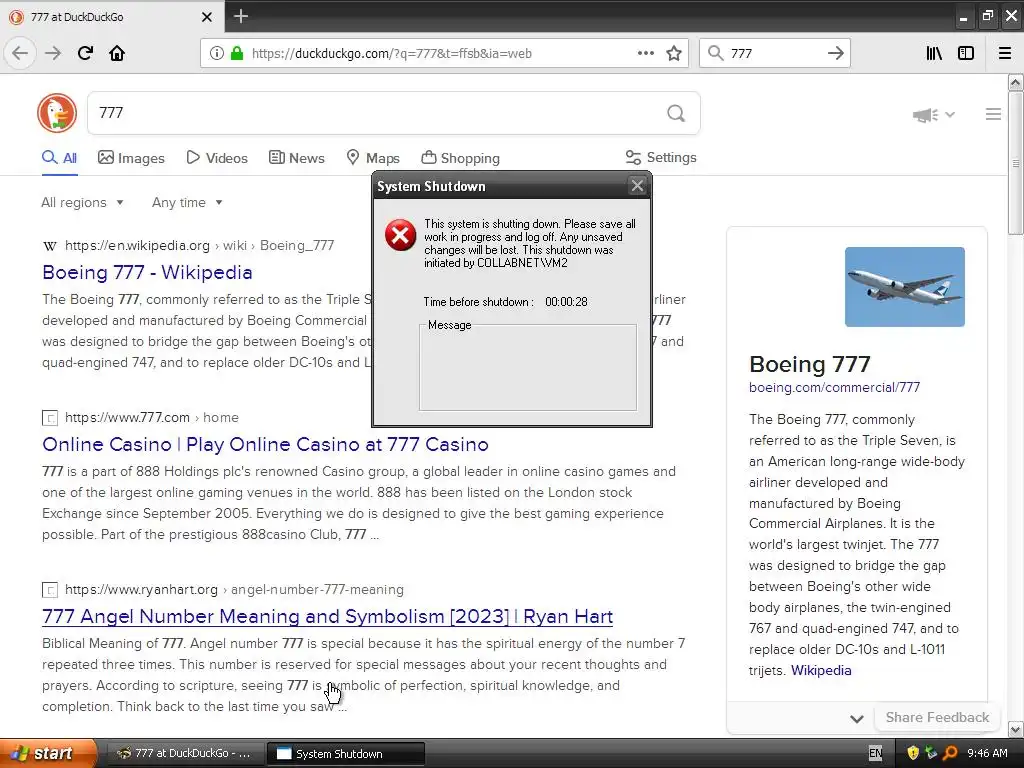Click the page scrollbar up arrow
Image resolution: width=1024 pixels, height=768 pixels.
pyautogui.click(x=1015, y=83)
